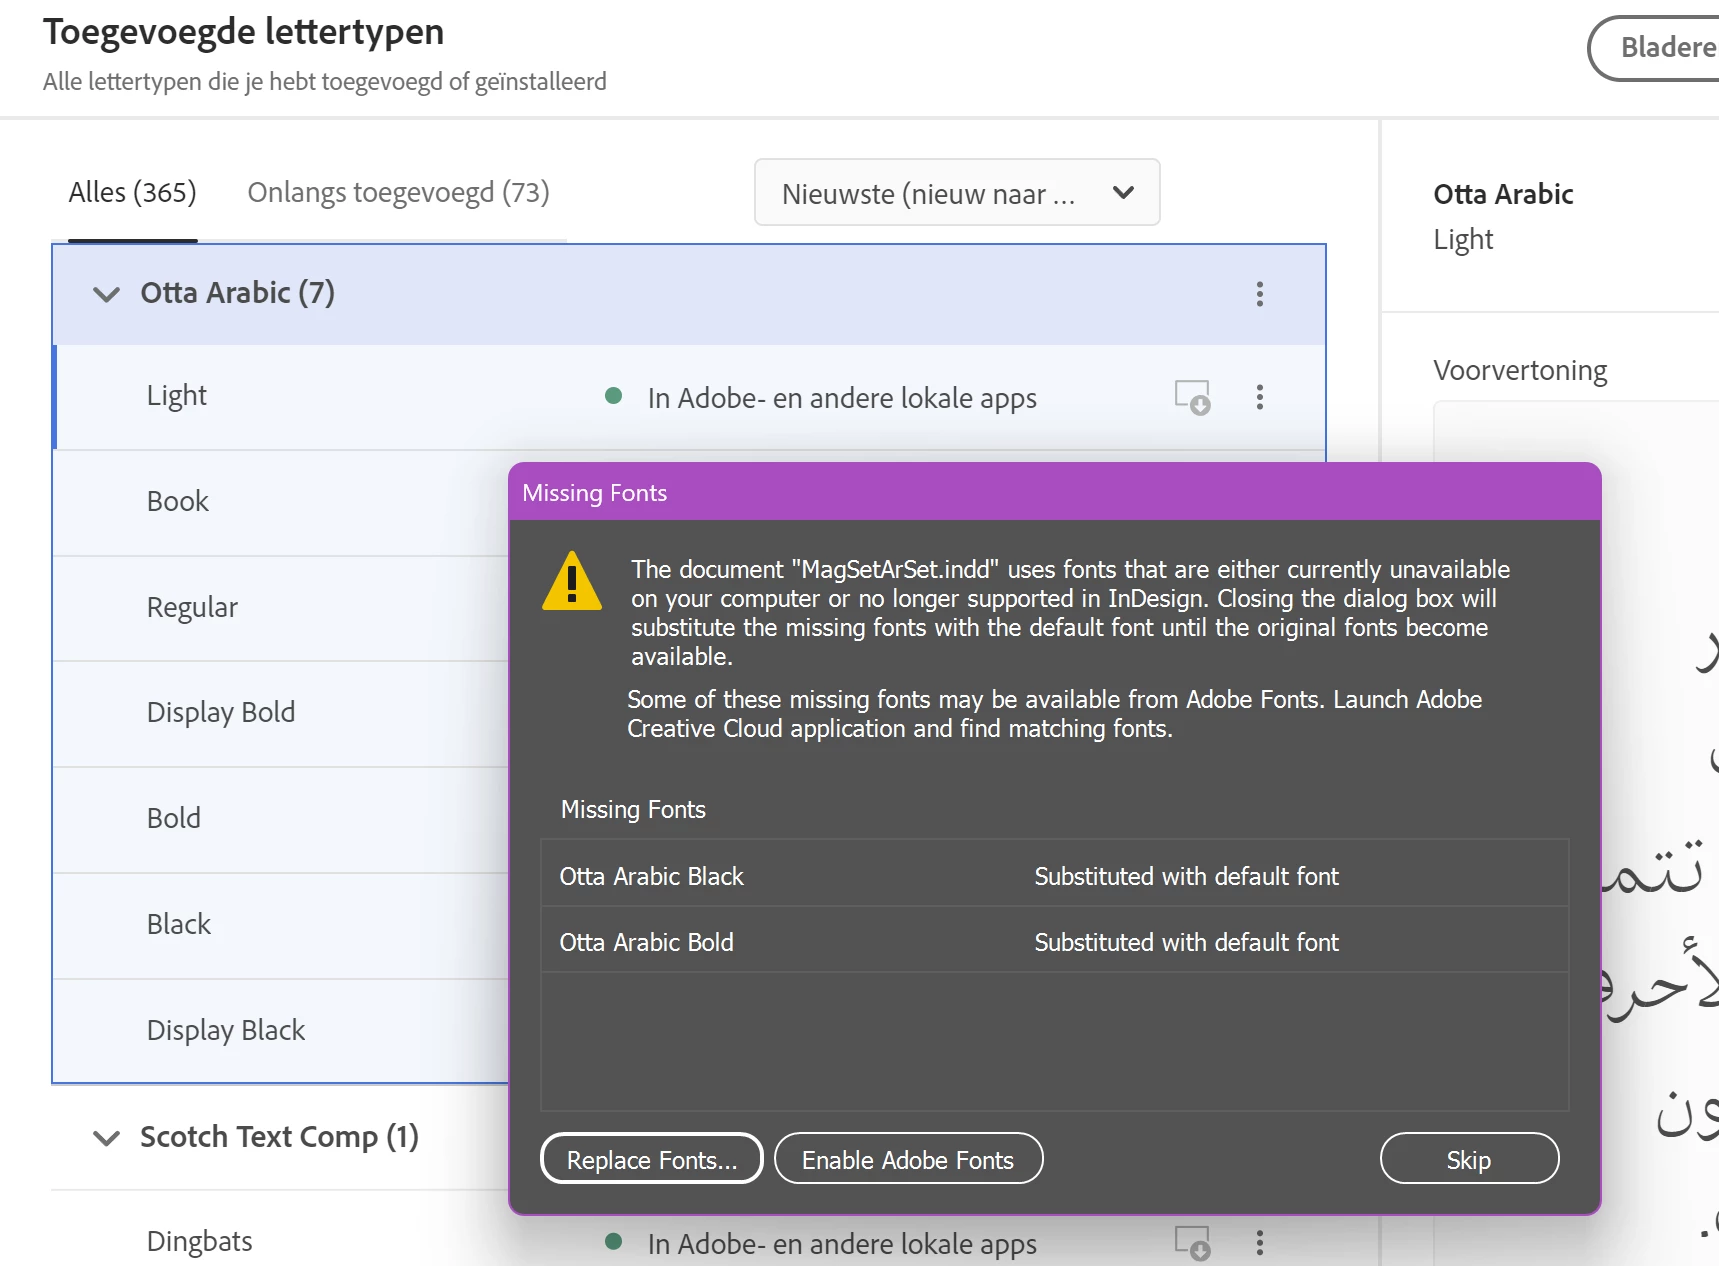1719x1266 pixels.
Task: Click the Otta Arabic heading in details panel
Action: pyautogui.click(x=1503, y=194)
